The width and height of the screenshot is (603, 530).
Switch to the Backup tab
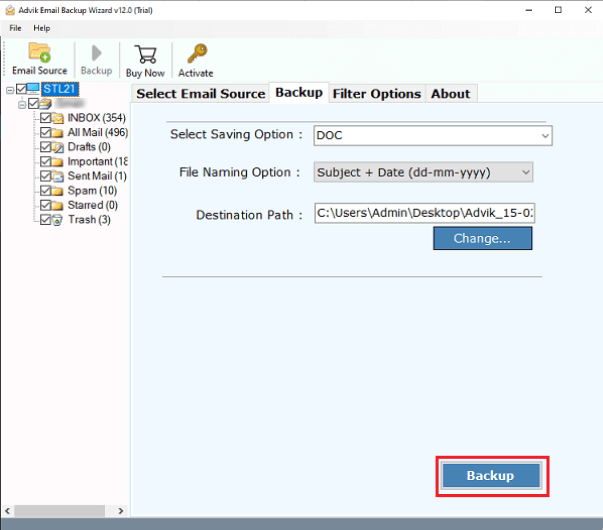coord(299,93)
